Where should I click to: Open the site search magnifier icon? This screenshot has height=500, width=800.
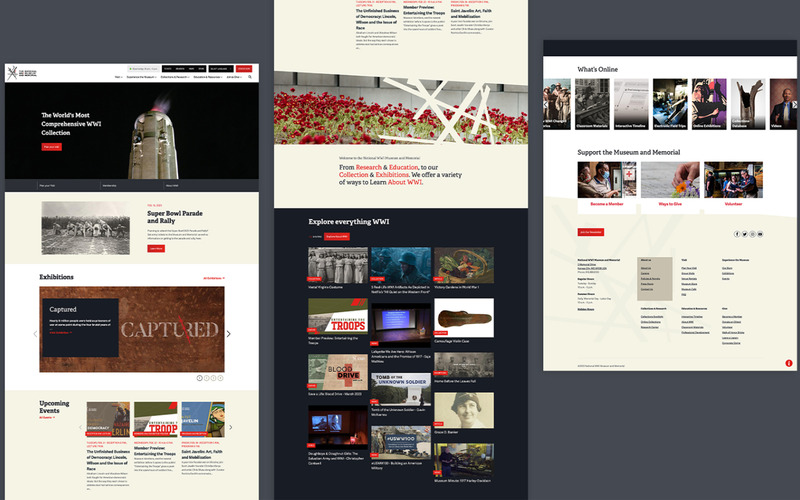pyautogui.click(x=250, y=77)
